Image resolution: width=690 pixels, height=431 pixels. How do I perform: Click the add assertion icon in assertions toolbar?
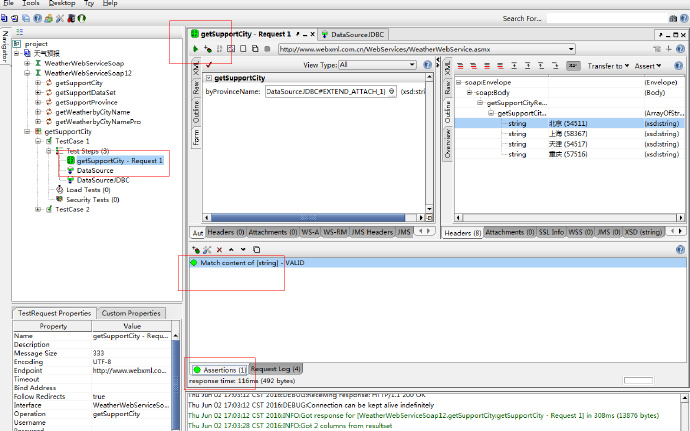click(196, 250)
